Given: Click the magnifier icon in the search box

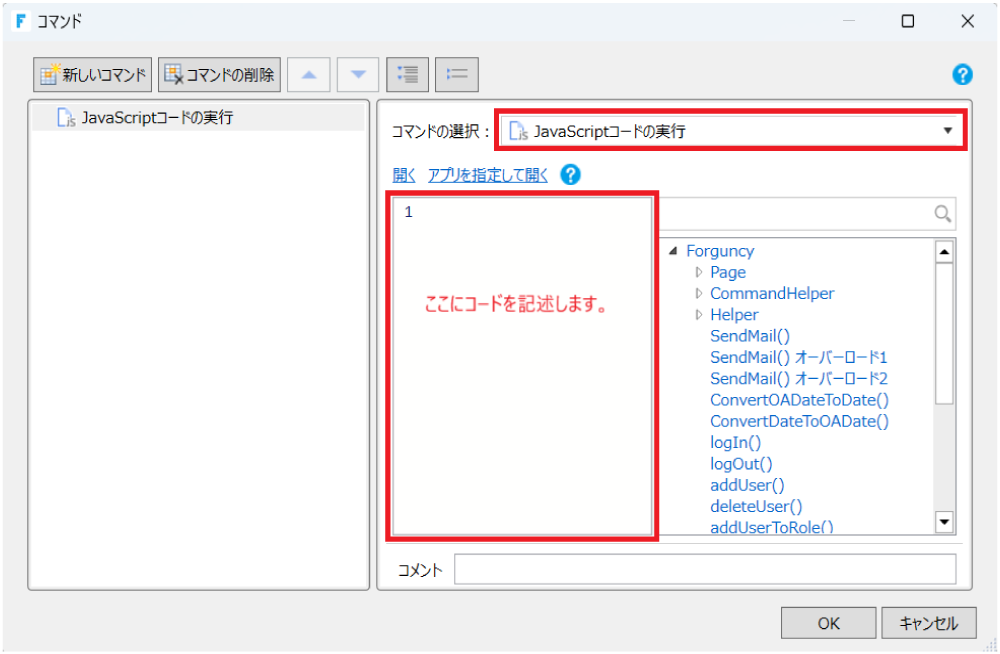Looking at the screenshot, I should click(941, 213).
